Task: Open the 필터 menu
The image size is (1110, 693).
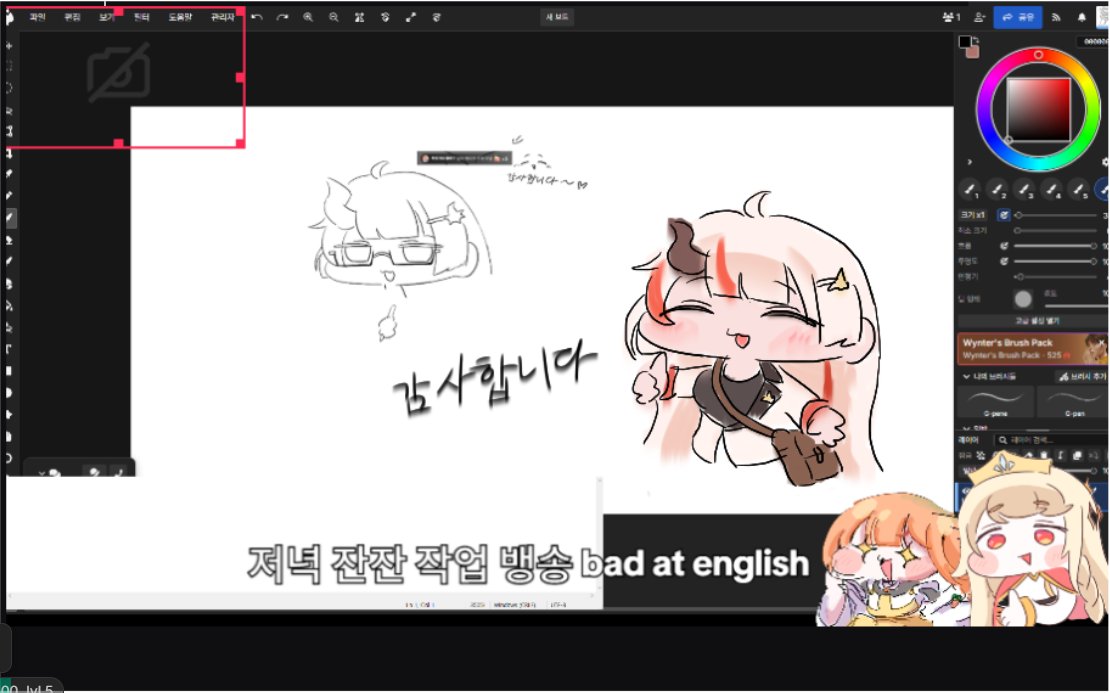Action: coord(142,17)
